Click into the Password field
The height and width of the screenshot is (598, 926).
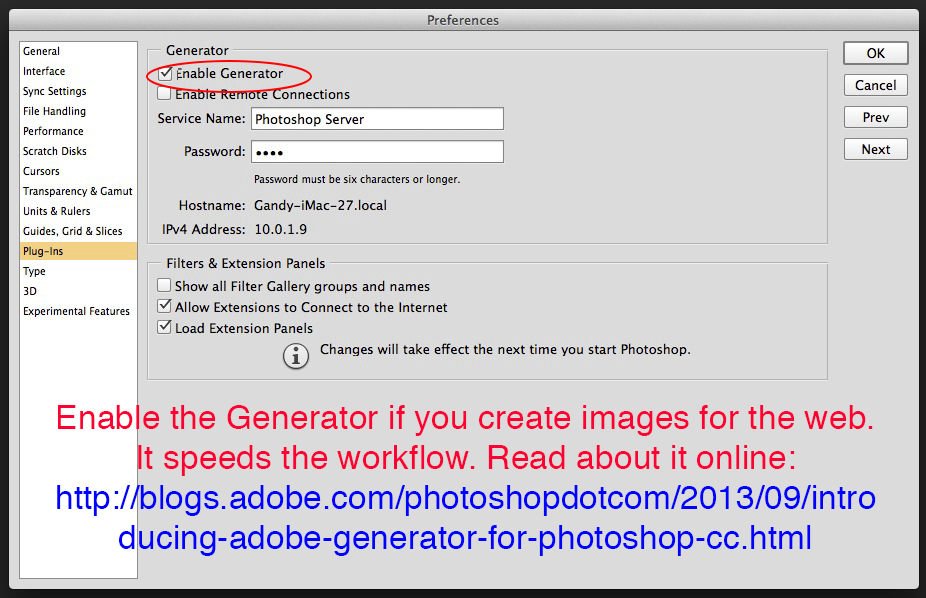[x=377, y=152]
